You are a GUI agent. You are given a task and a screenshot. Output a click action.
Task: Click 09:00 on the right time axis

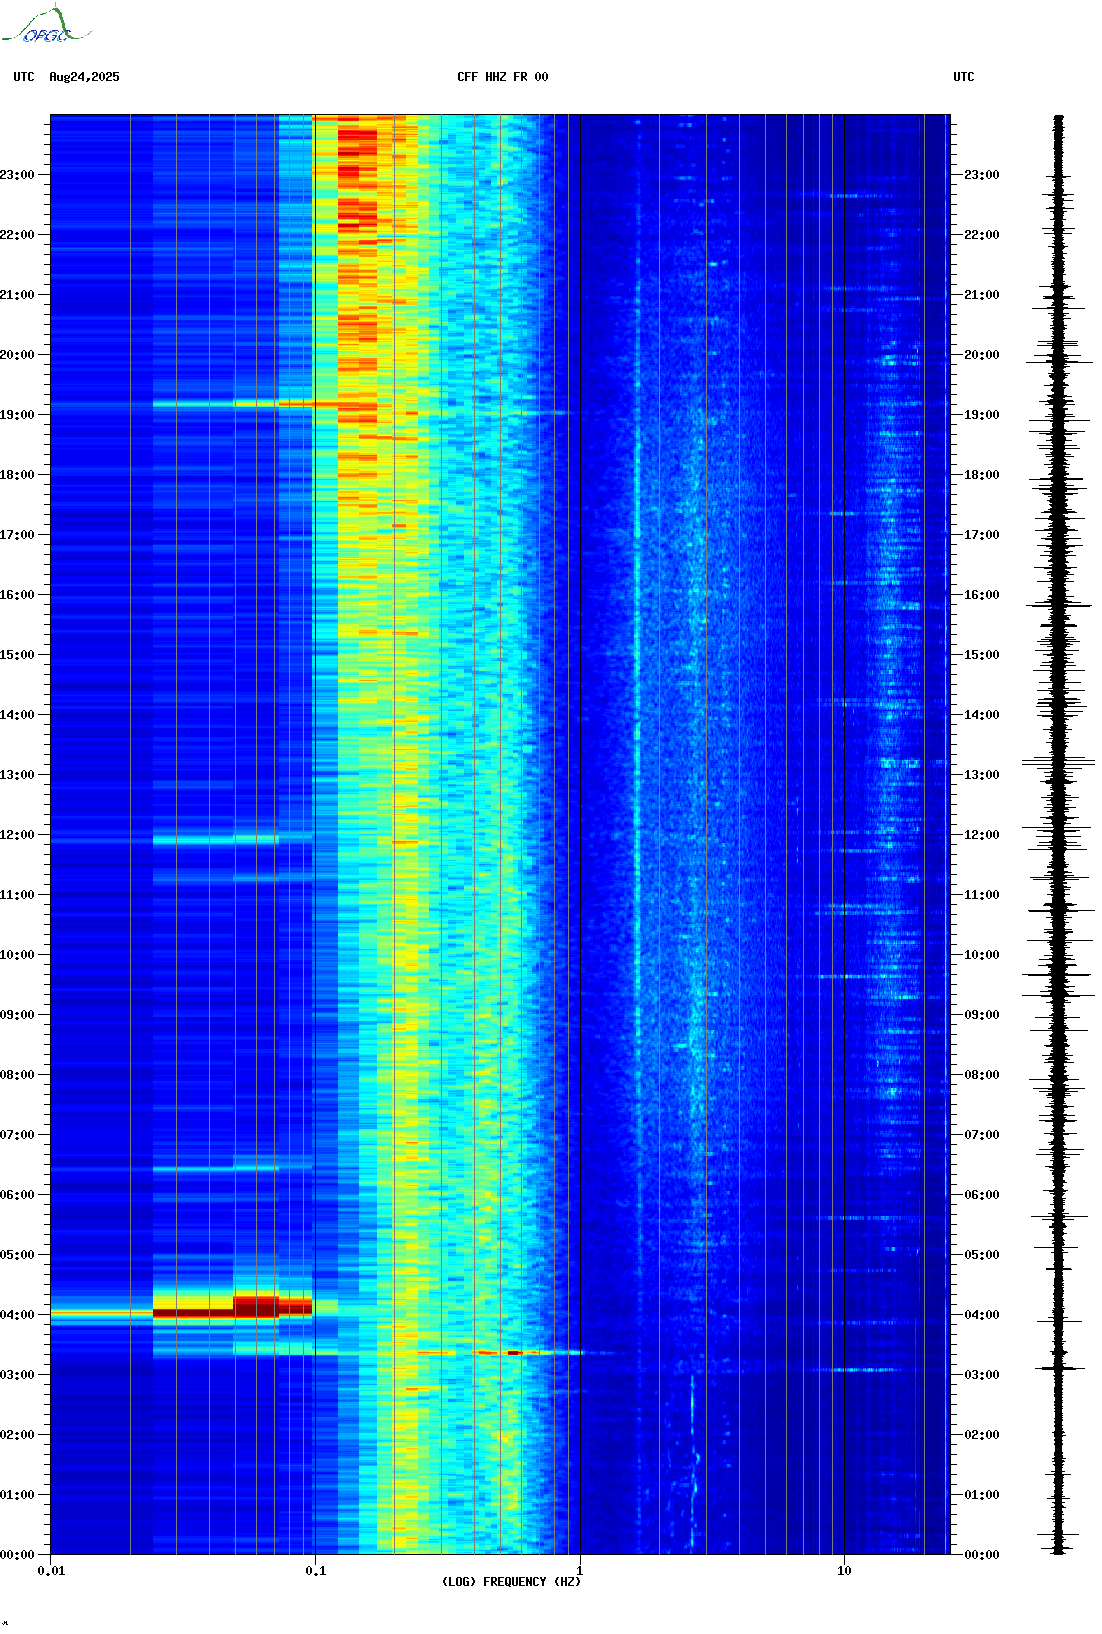pos(982,1015)
